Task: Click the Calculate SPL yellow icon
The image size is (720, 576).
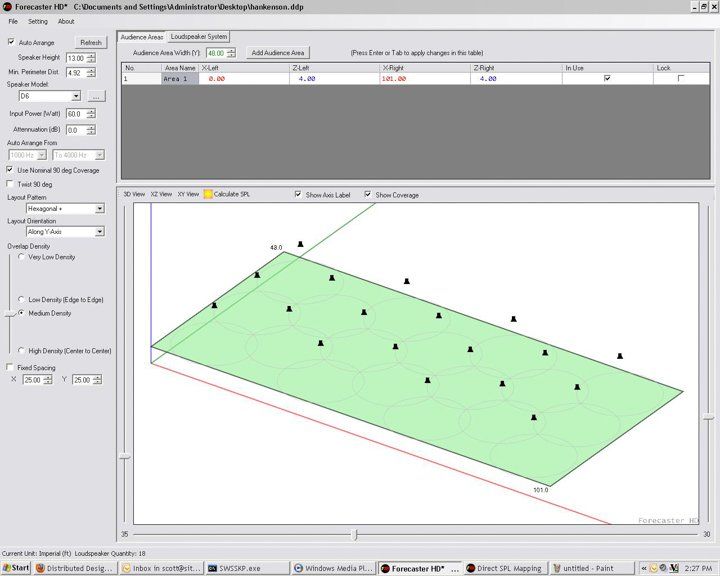Action: click(208, 194)
